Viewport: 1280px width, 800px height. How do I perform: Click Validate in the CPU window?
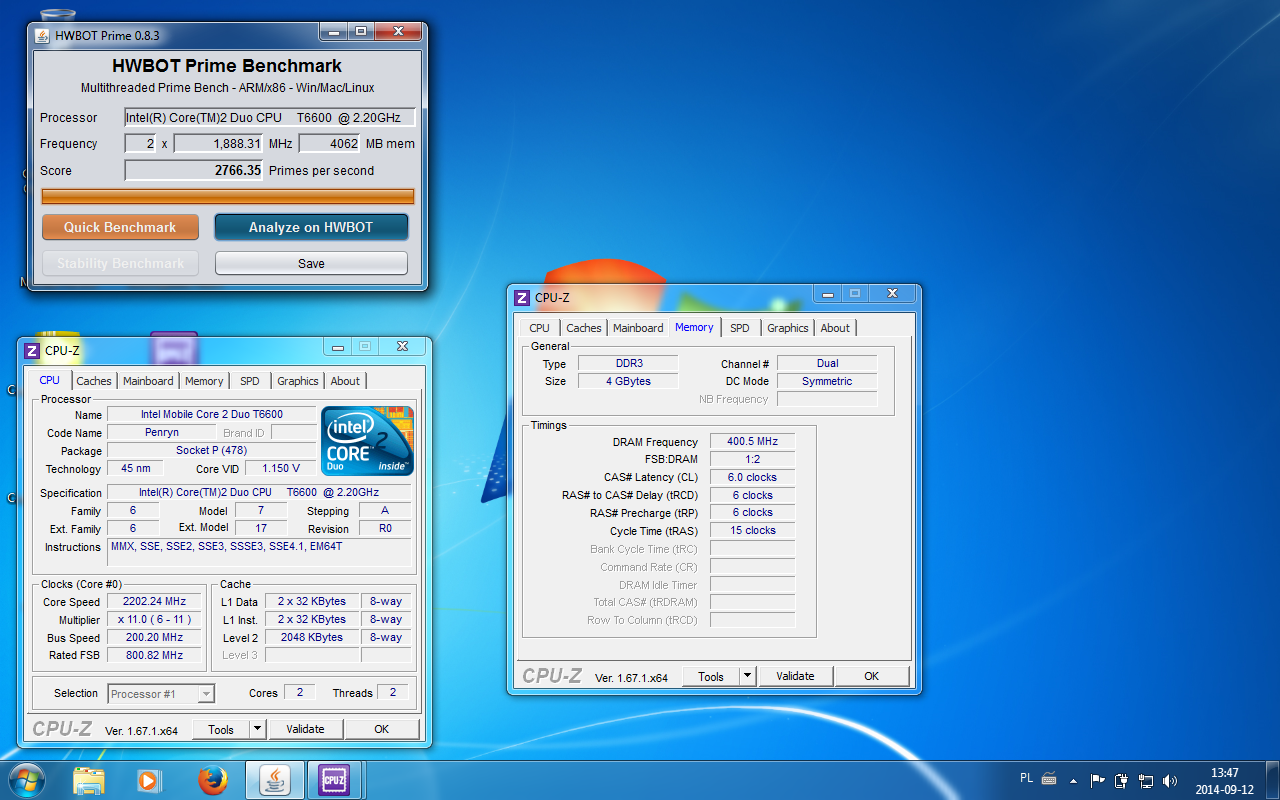[x=305, y=729]
